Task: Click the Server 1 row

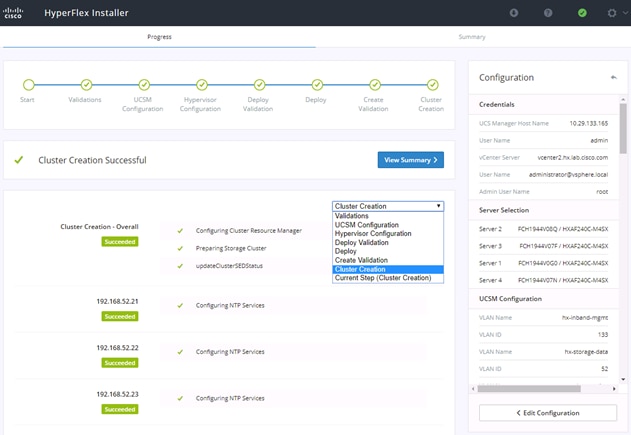Action: (544, 263)
